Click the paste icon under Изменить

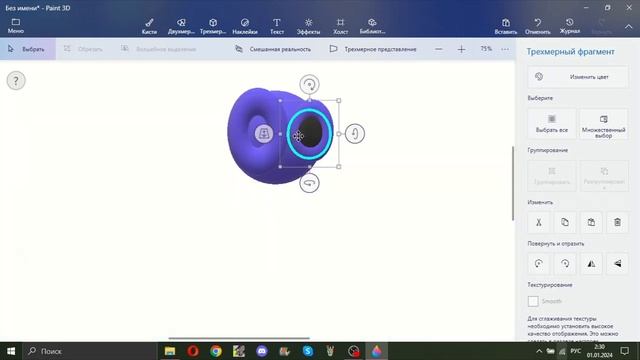591,222
